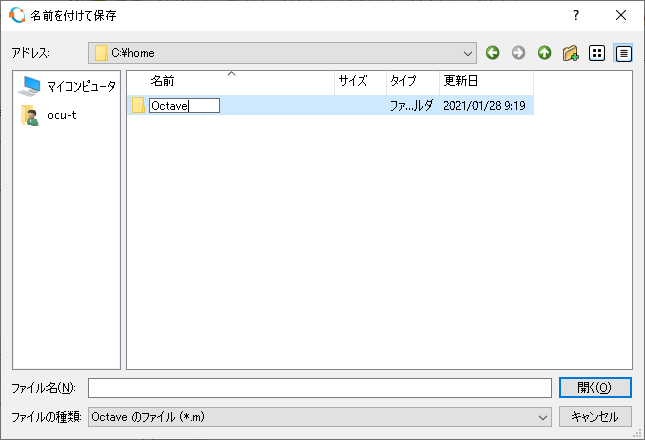Create a new folder

tap(571, 53)
